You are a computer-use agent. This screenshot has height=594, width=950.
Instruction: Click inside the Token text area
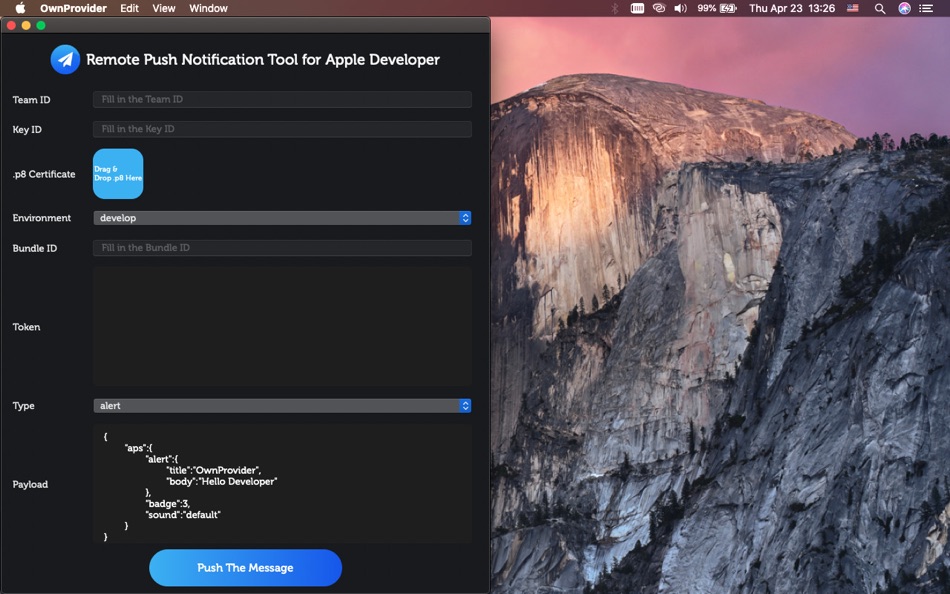coord(282,327)
